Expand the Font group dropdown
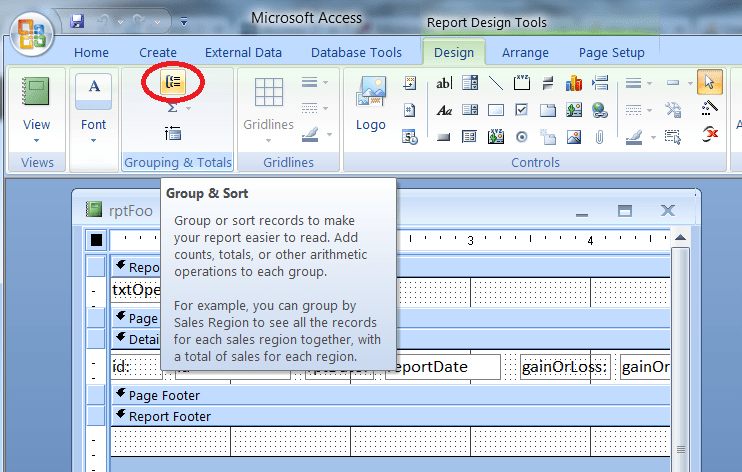This screenshot has width=742, height=472. 93,141
